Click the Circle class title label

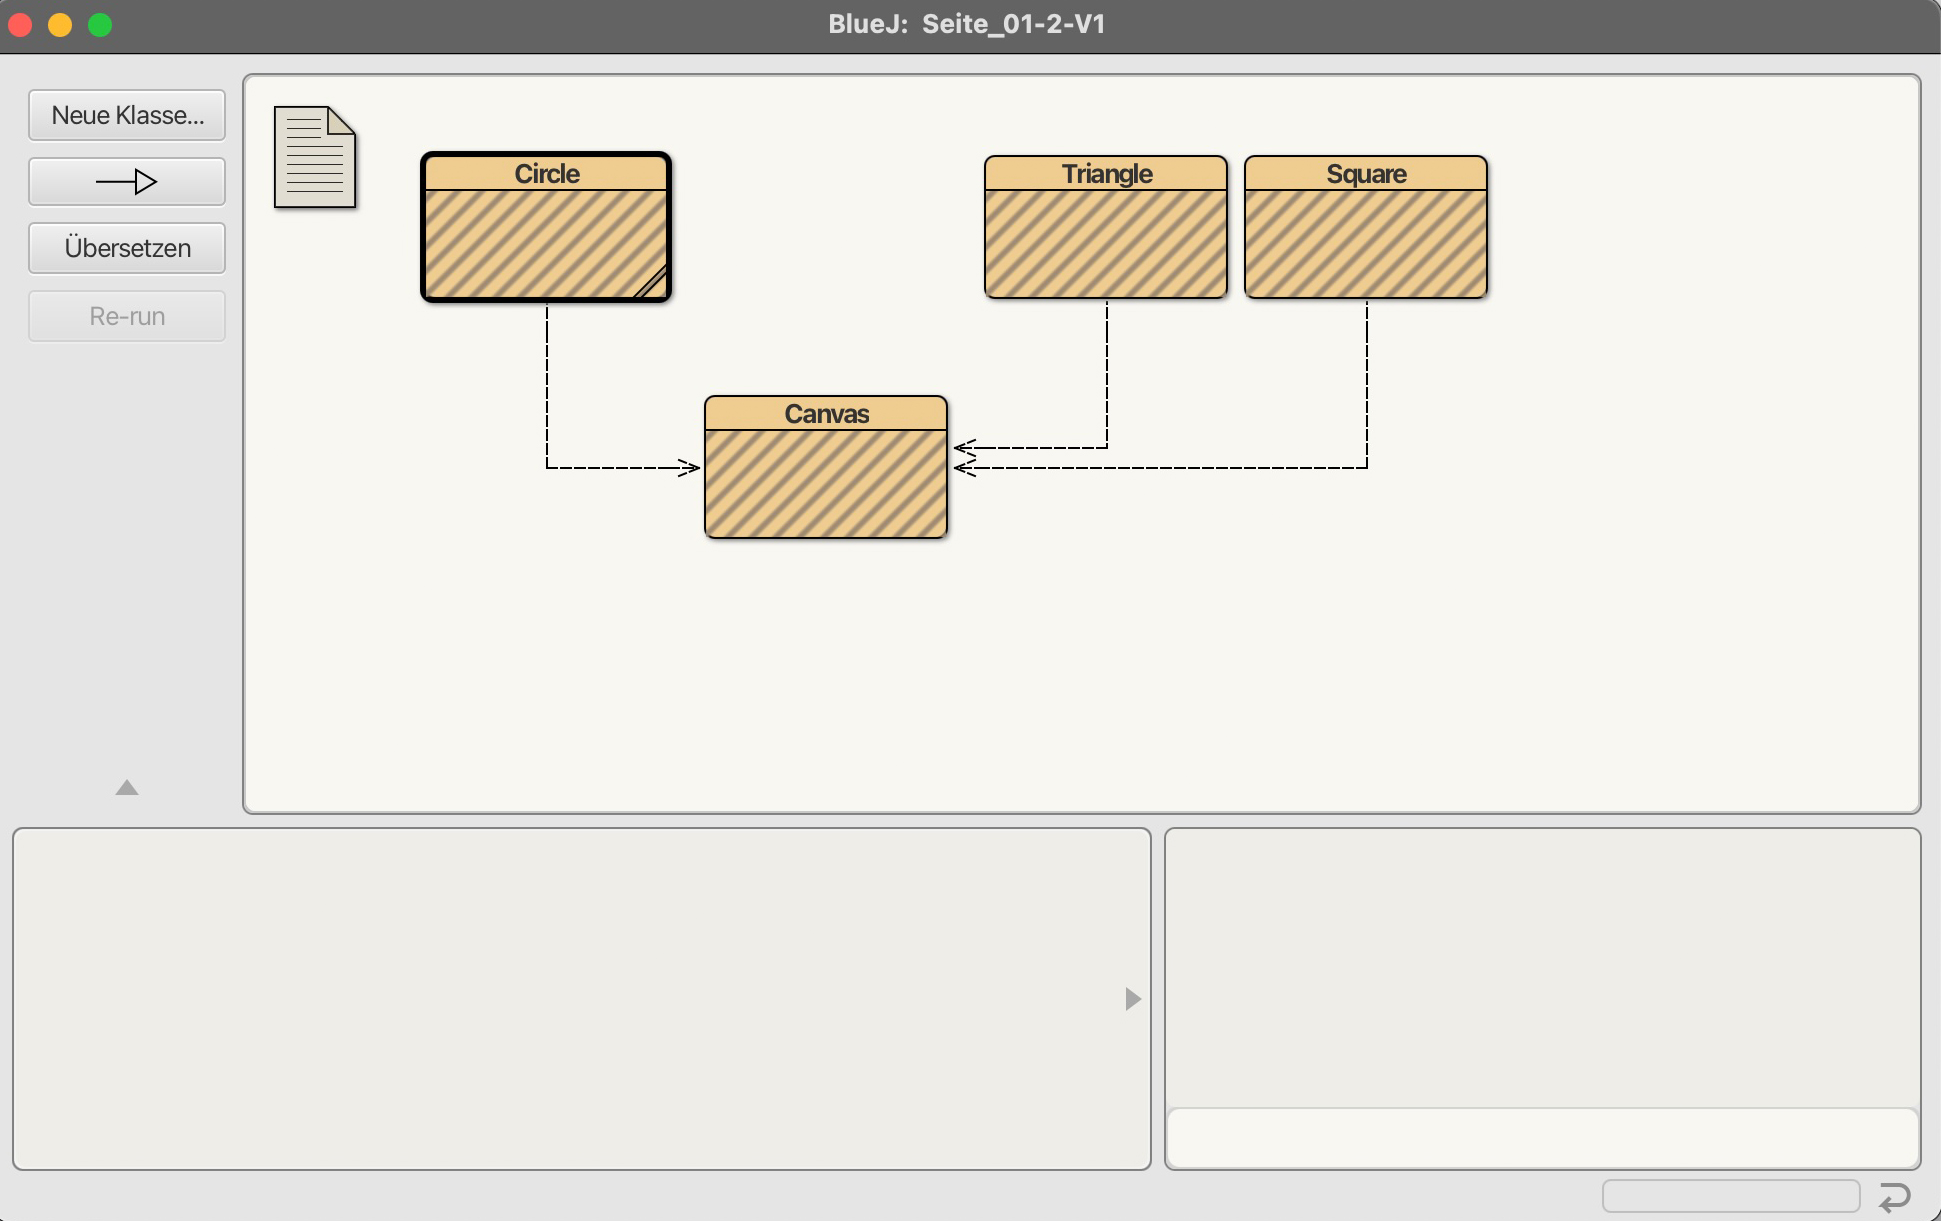pos(546,174)
